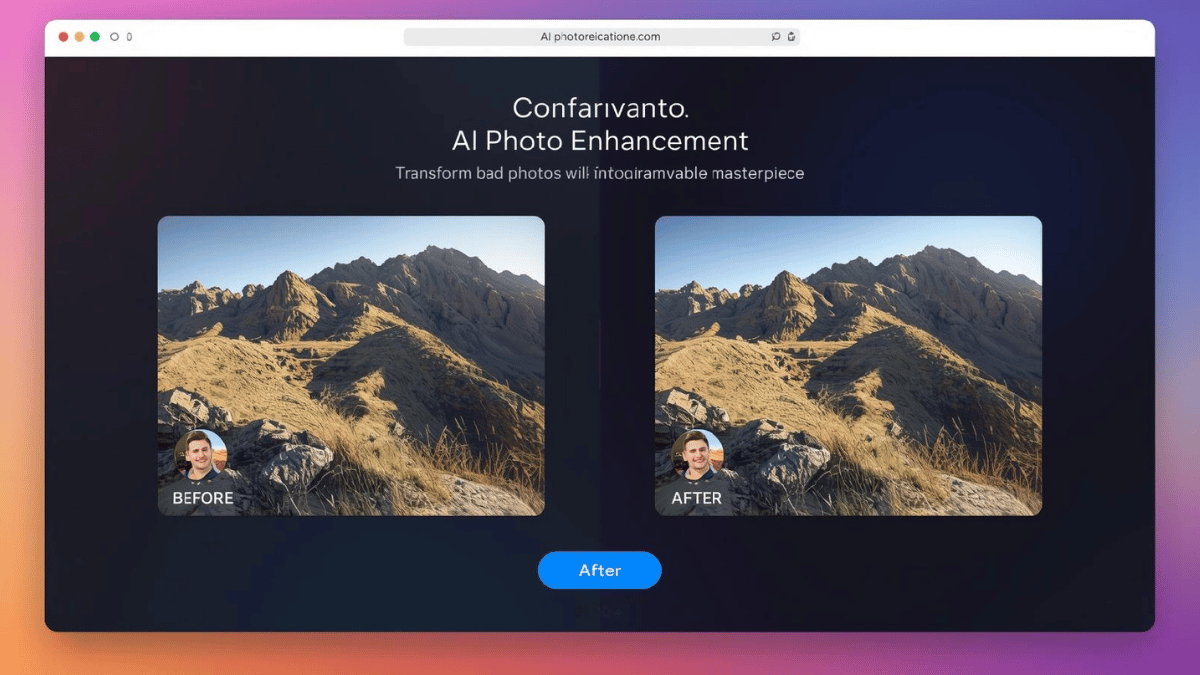This screenshot has width=1200, height=675.
Task: Click the comparison divider between the two photos
Action: (599, 365)
